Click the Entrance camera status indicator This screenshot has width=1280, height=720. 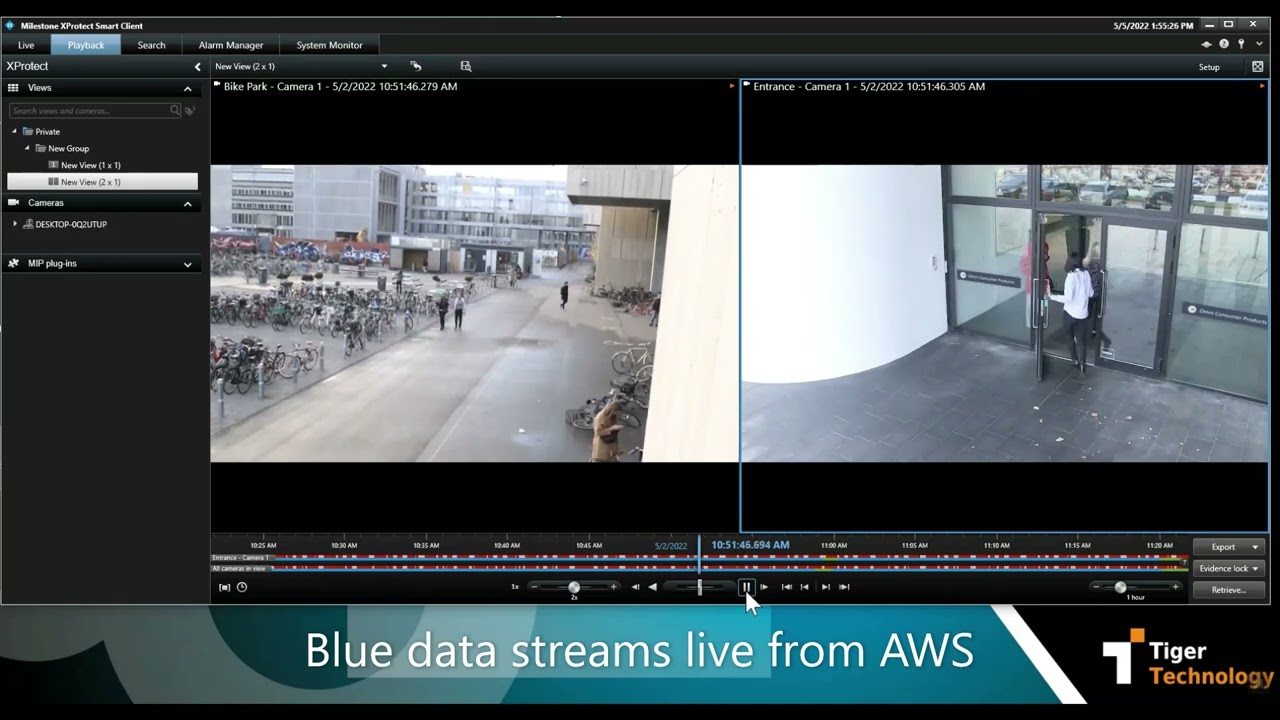click(x=1262, y=86)
